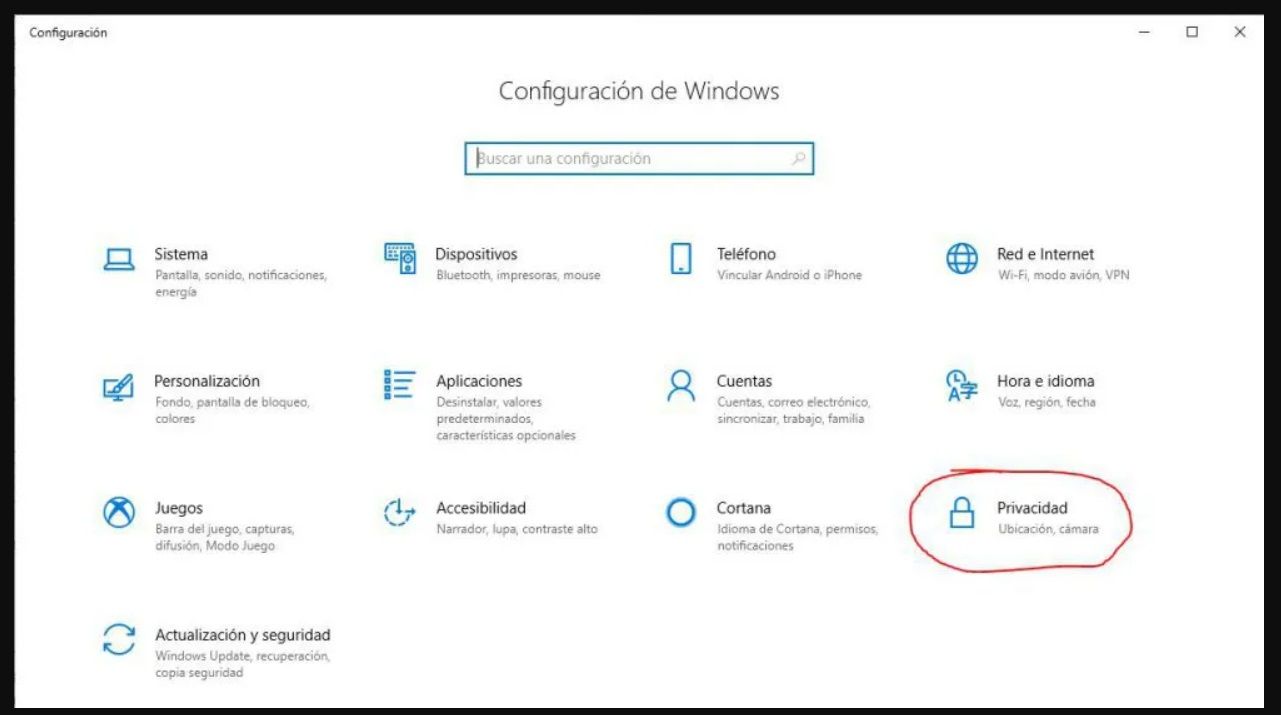Go to Actualización y seguridad text

click(242, 635)
